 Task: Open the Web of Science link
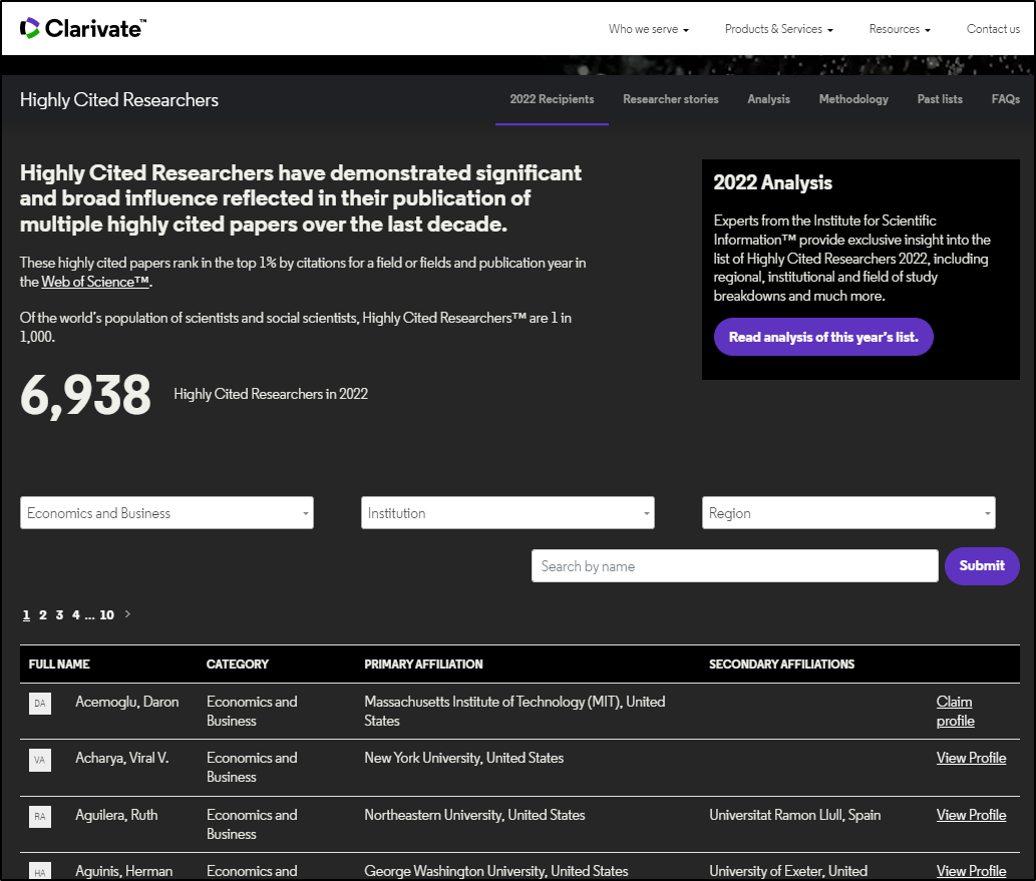pyautogui.click(x=95, y=282)
